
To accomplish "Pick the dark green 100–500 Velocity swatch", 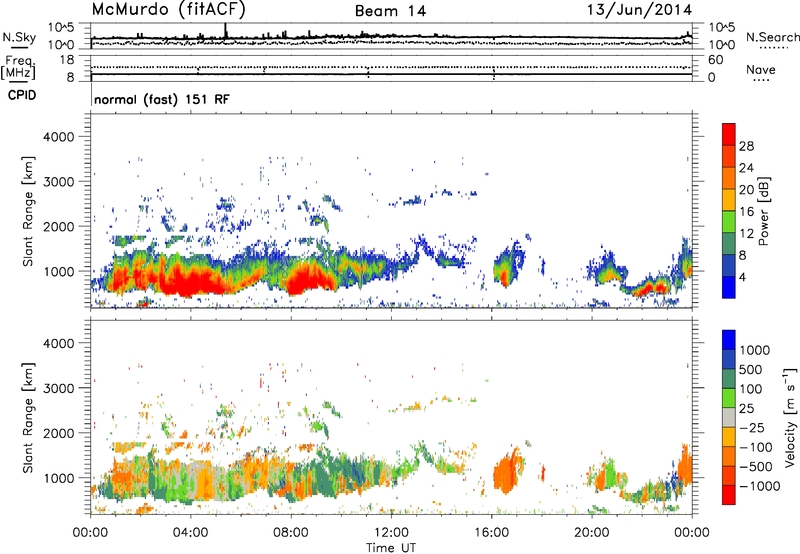I will point(729,379).
